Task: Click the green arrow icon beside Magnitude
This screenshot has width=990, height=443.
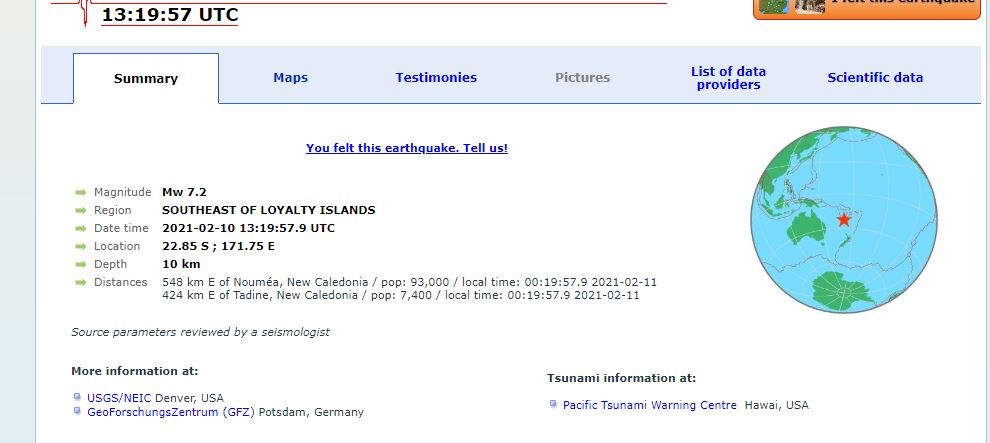Action: [x=80, y=192]
